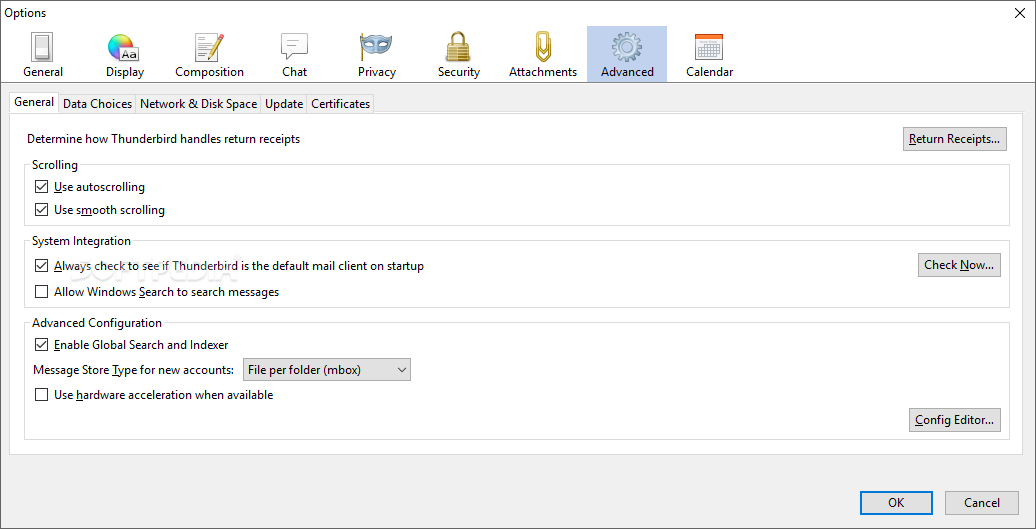Switch to the Update tab
Viewport: 1036px width, 529px height.
coord(284,104)
